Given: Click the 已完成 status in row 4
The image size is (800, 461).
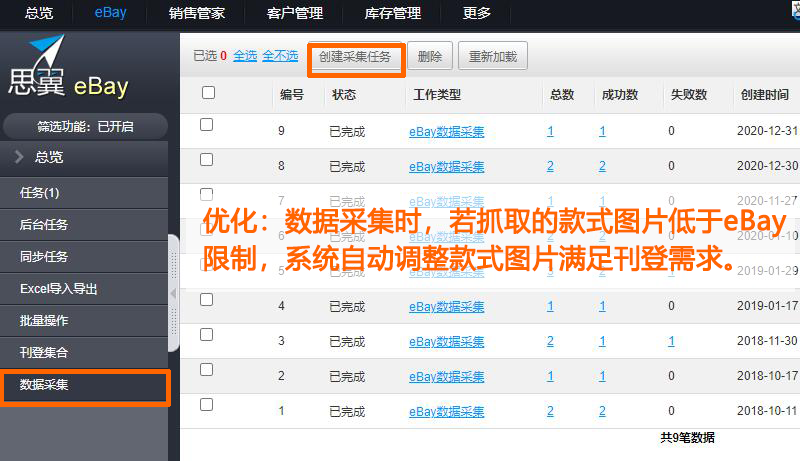Looking at the screenshot, I should click(x=347, y=306).
